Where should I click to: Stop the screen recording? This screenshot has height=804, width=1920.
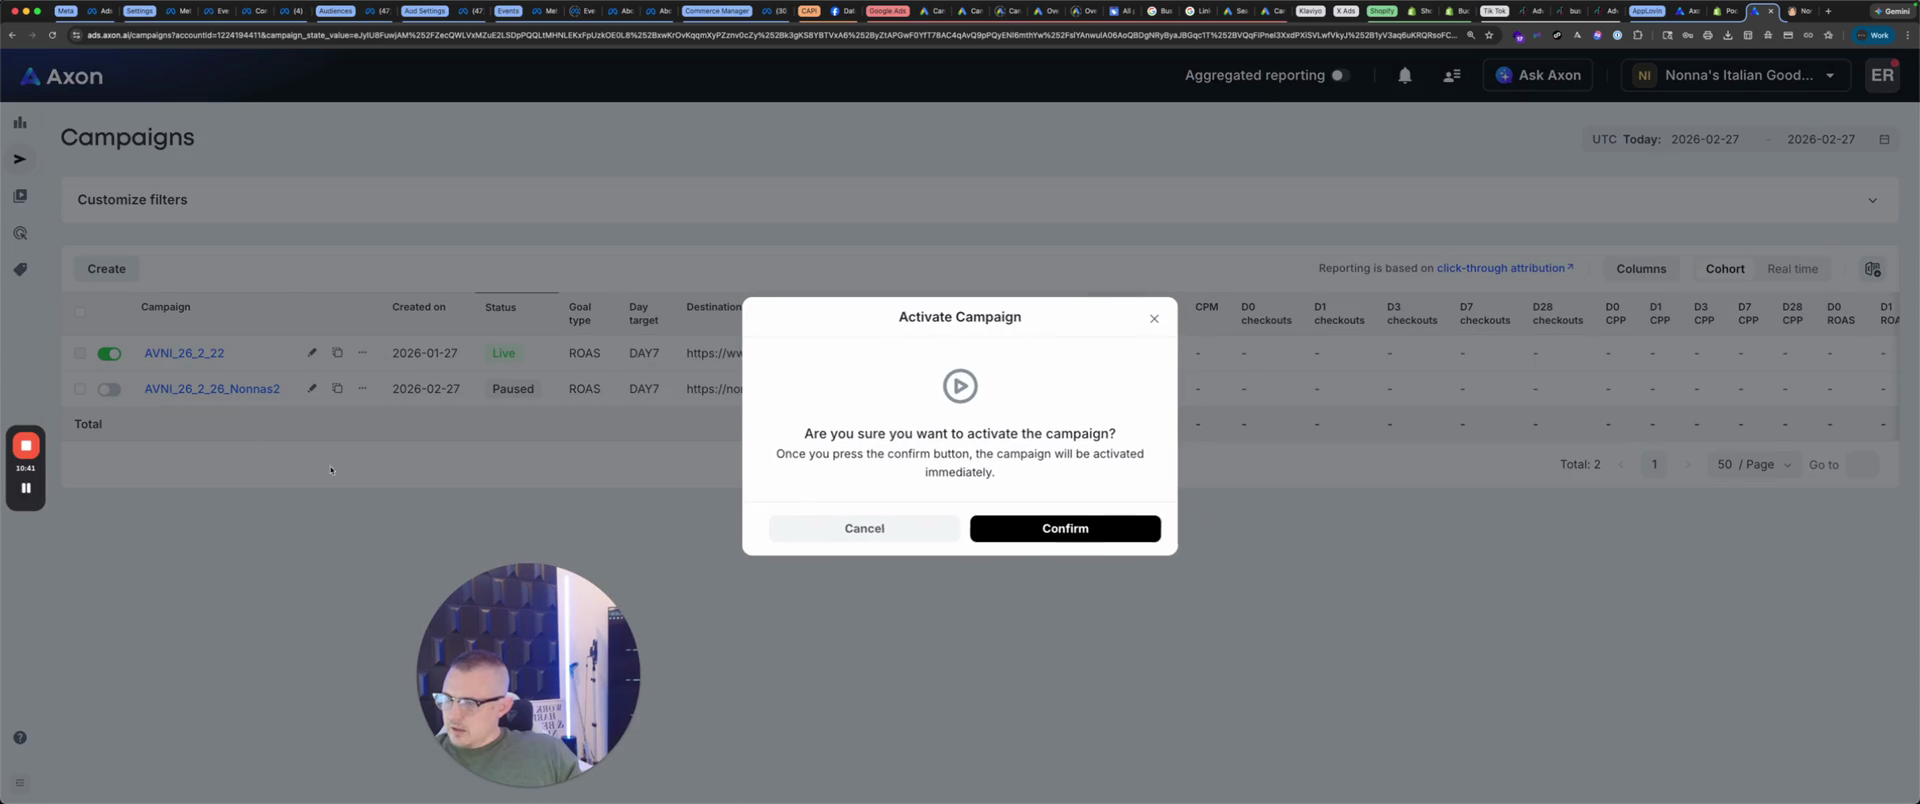click(26, 446)
